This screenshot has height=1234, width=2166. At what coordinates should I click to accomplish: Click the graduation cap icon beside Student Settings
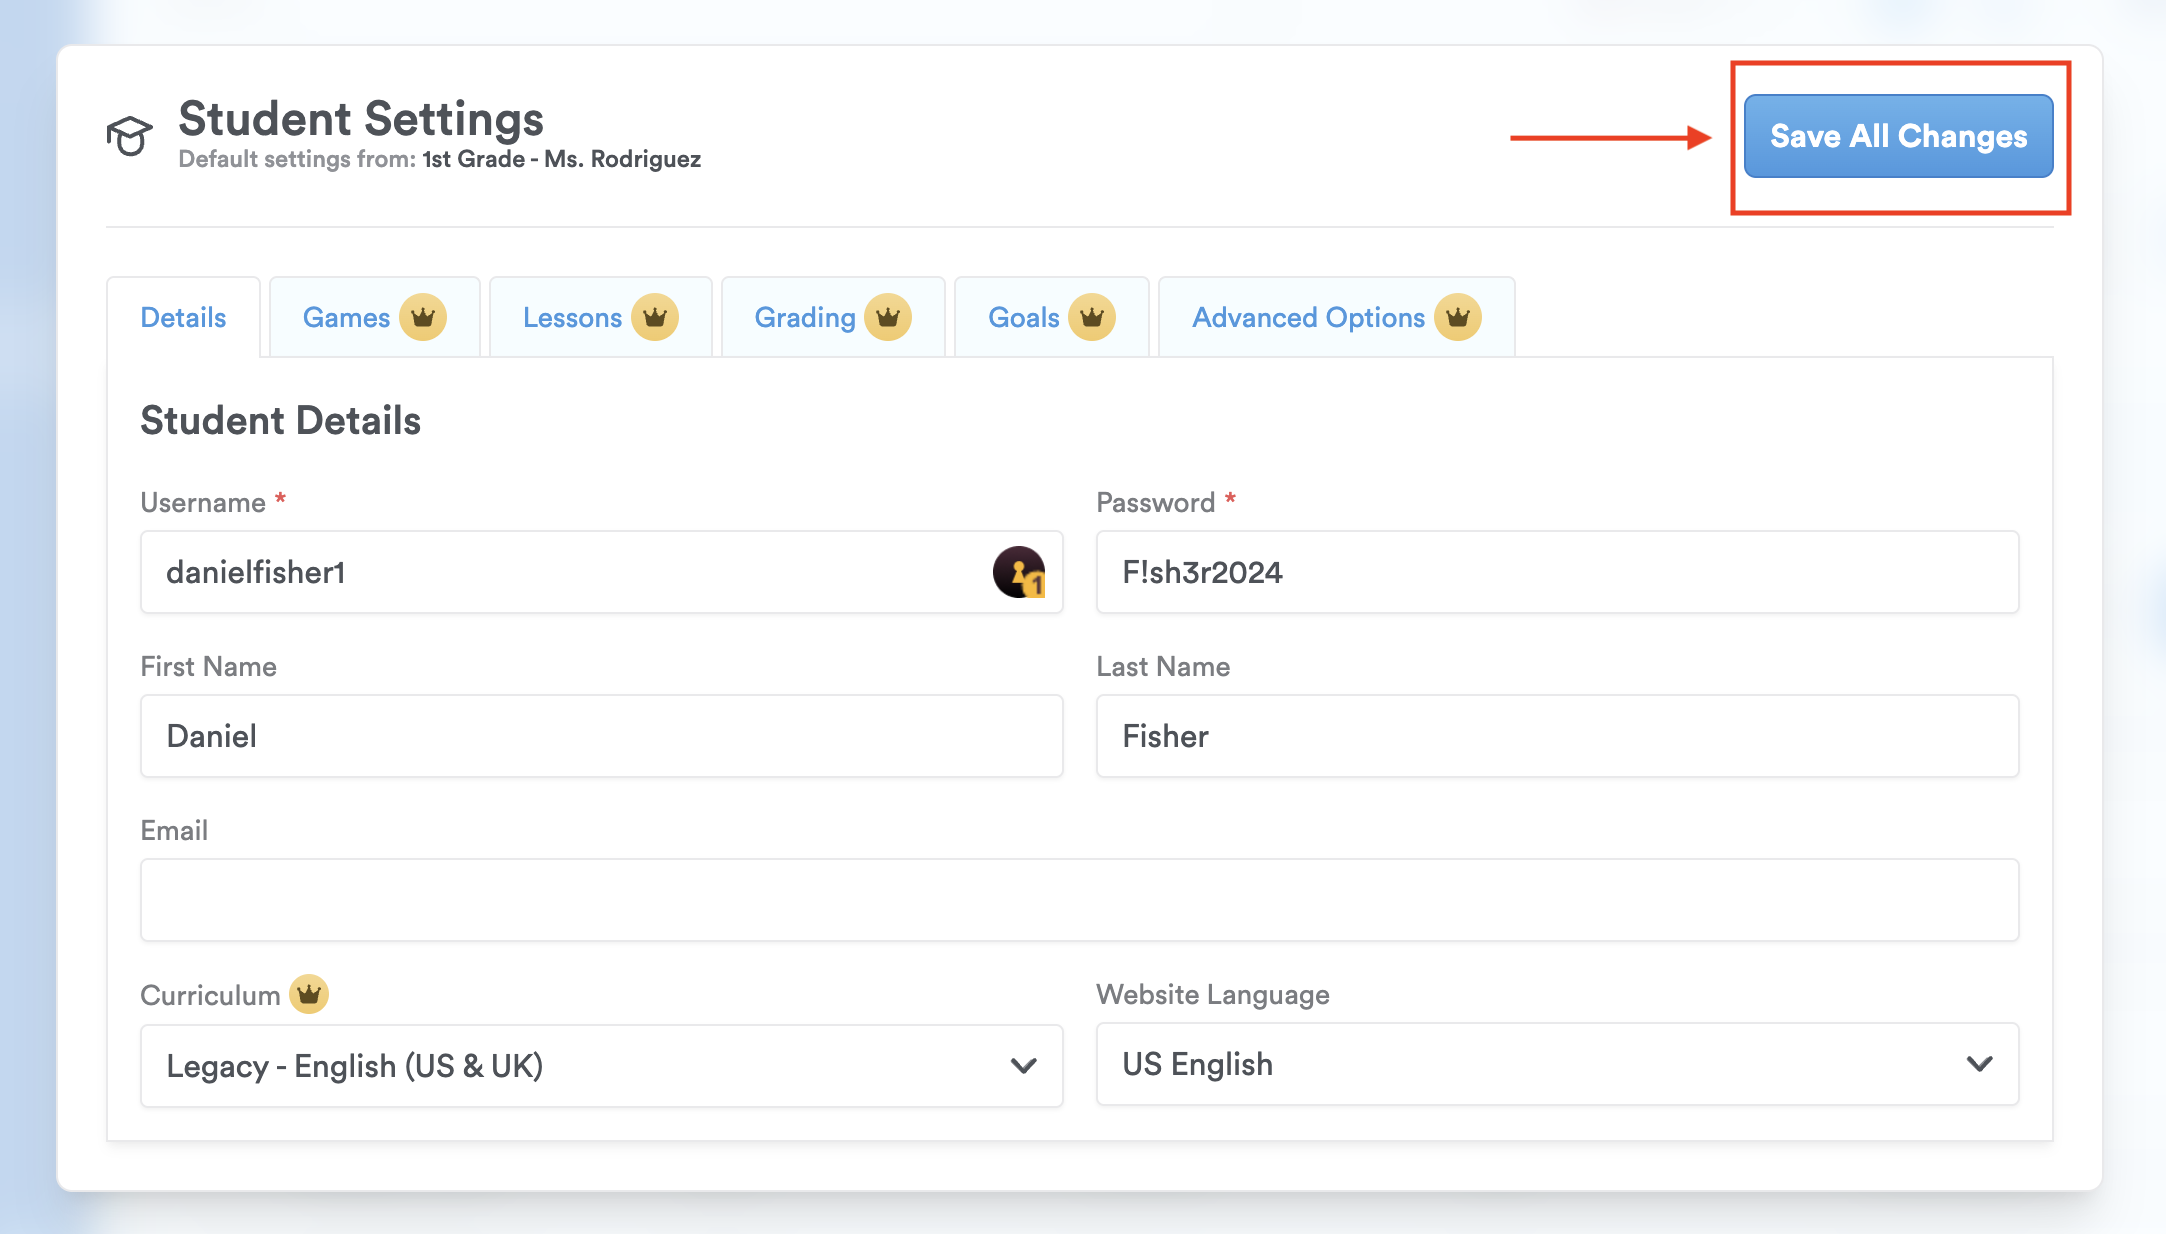point(129,136)
